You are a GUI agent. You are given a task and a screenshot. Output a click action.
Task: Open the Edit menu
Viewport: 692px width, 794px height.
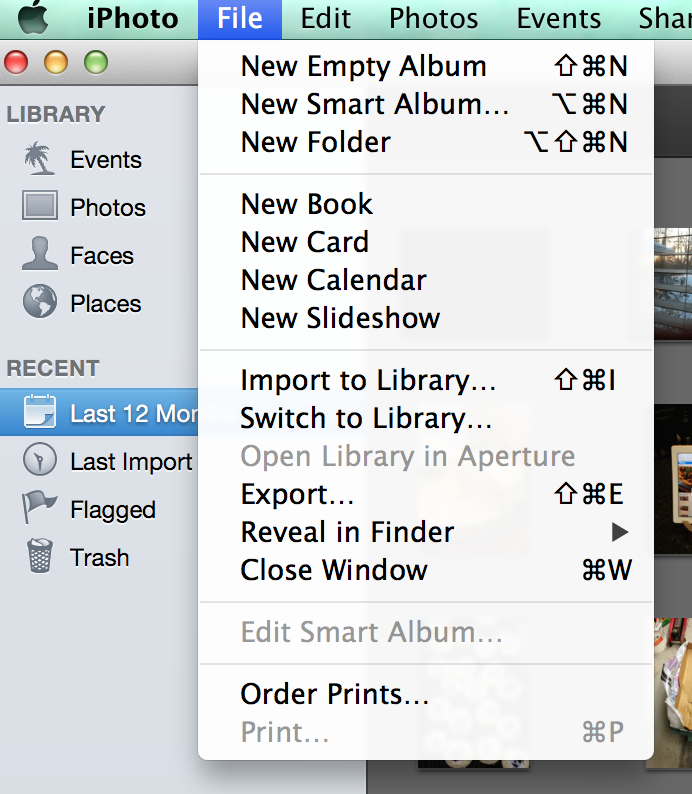325,19
